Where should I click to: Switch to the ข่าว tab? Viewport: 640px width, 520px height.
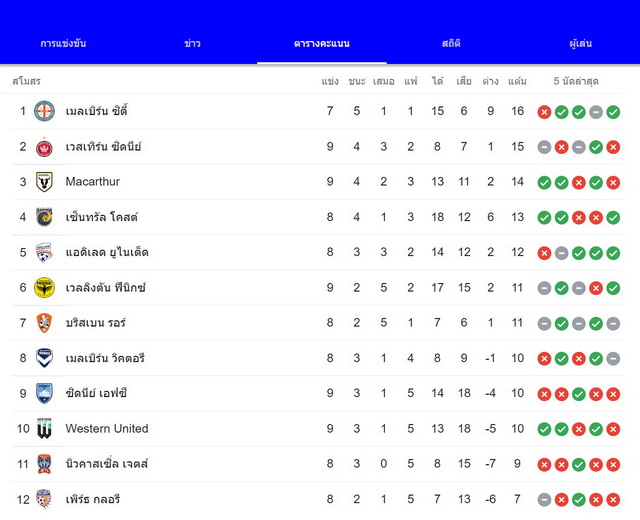(192, 43)
